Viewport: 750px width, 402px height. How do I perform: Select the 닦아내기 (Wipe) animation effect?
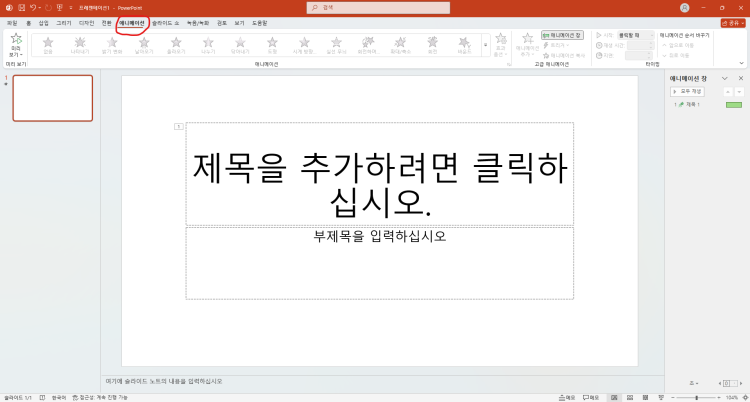point(240,45)
